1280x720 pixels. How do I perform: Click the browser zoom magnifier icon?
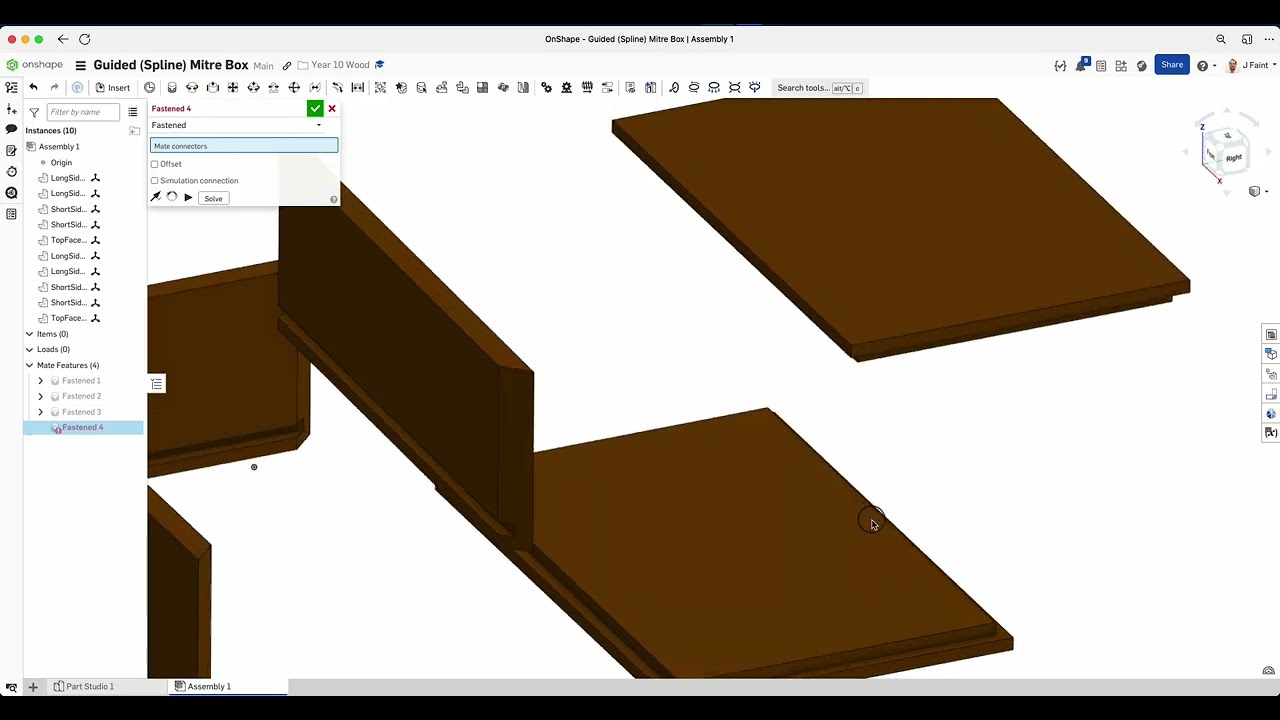(1221, 39)
